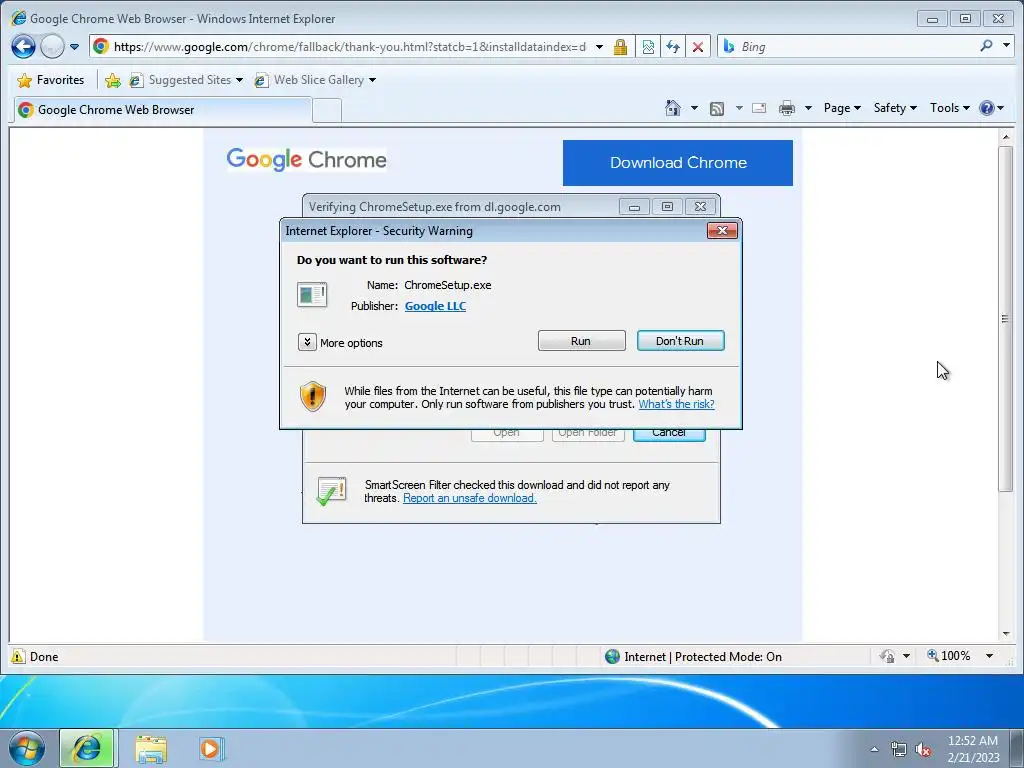Image resolution: width=1024 pixels, height=768 pixels.
Task: Click the Download Chrome button
Action: click(x=678, y=163)
